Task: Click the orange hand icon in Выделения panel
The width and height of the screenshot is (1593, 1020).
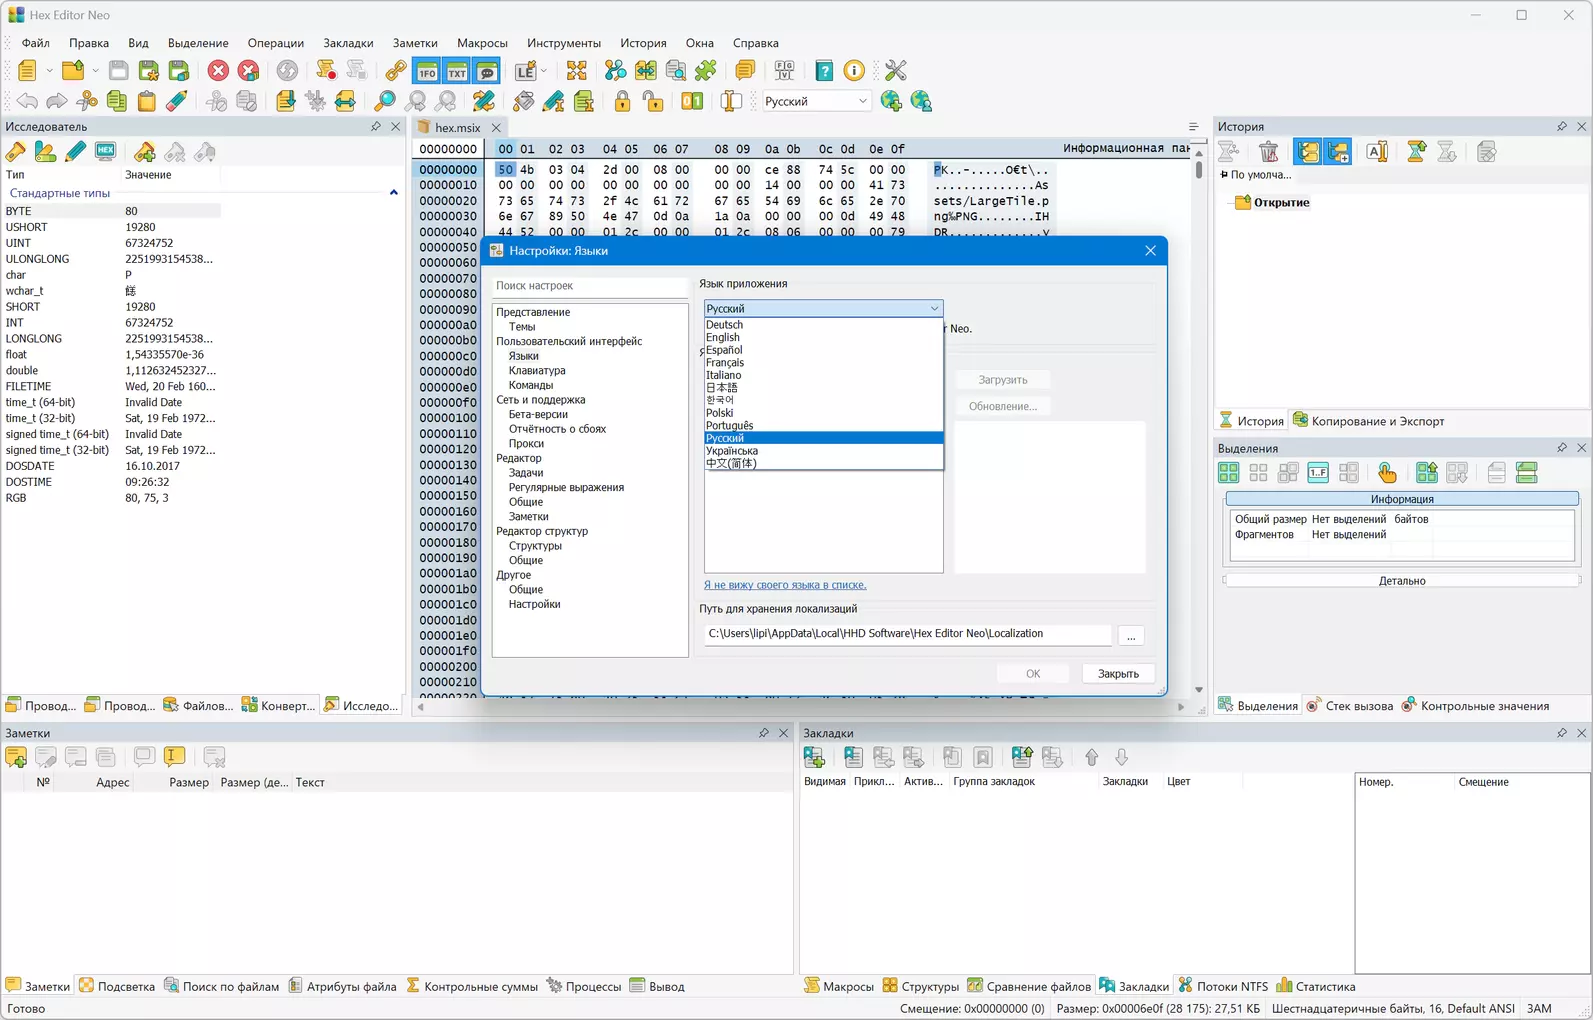Action: (x=1386, y=473)
